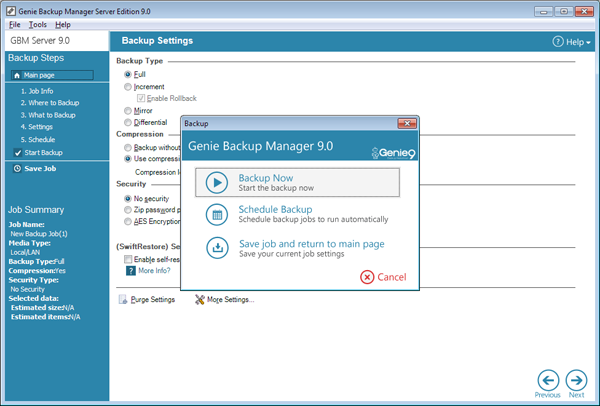Screen dimensions: 600x406
Task: Close the Backup dialog
Action: click(407, 123)
